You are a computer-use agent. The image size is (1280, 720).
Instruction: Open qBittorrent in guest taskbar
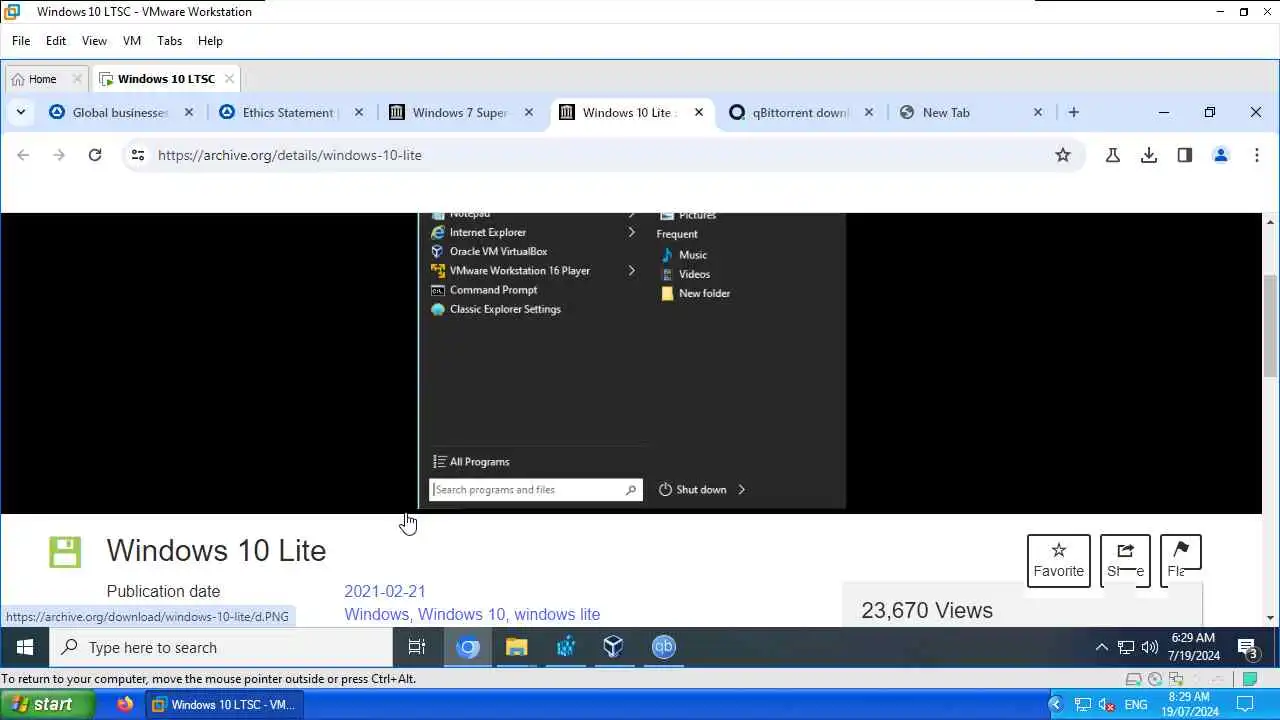(x=663, y=647)
